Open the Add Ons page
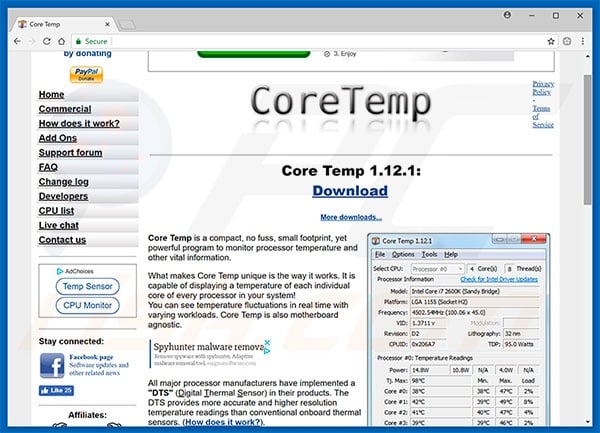Viewport: 600px width, 433px height. click(x=58, y=138)
